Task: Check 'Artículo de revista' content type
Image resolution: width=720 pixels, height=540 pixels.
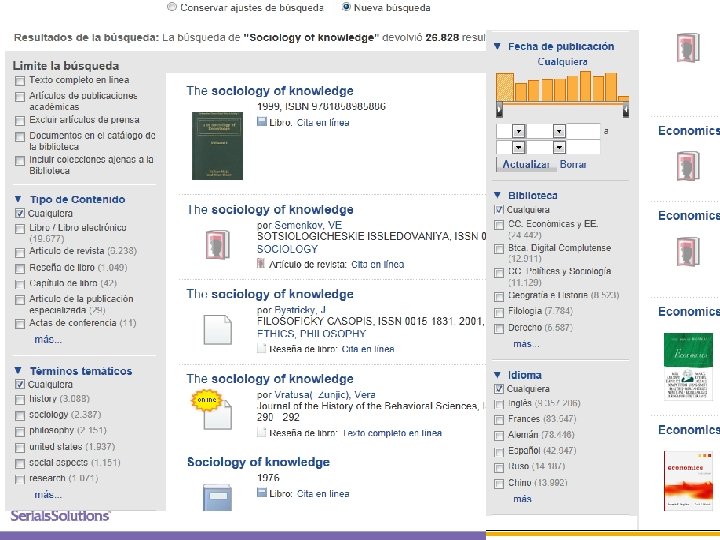Action: coord(20,253)
